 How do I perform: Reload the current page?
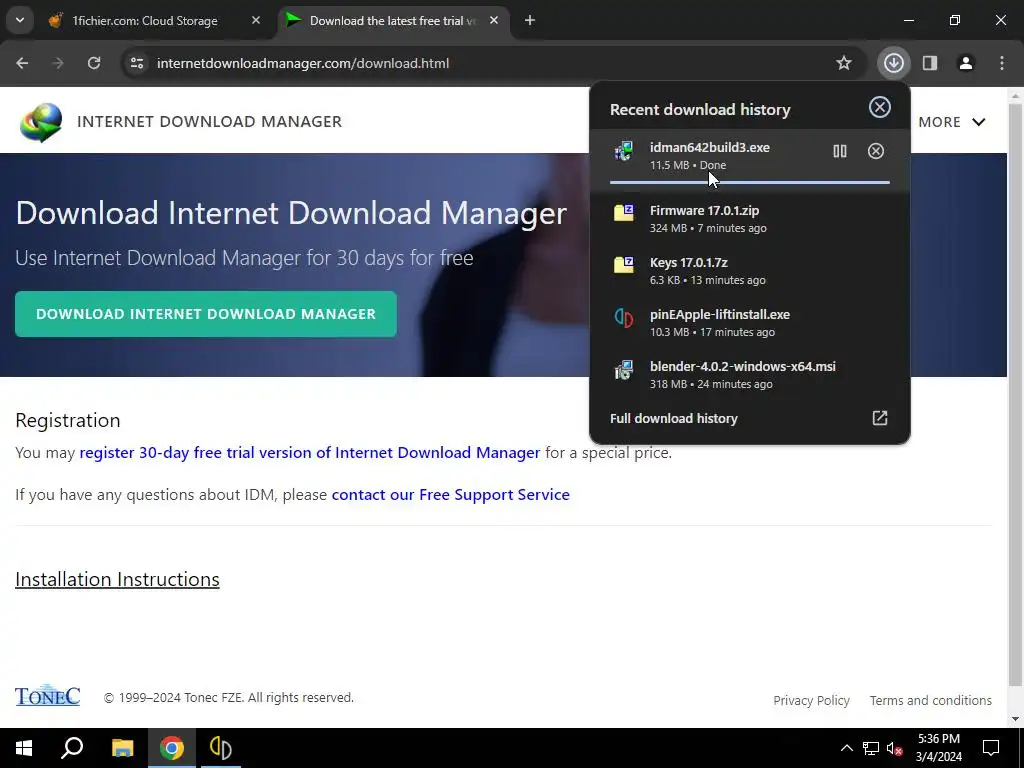94,63
